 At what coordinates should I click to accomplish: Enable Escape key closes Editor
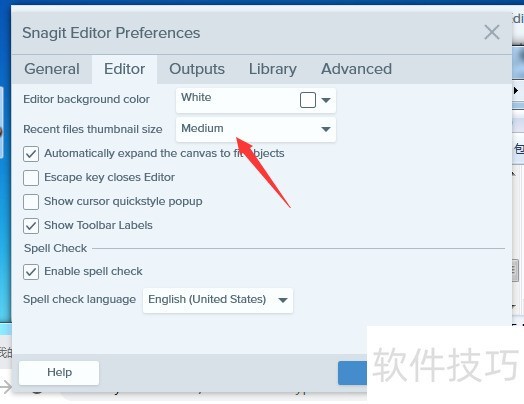point(31,178)
